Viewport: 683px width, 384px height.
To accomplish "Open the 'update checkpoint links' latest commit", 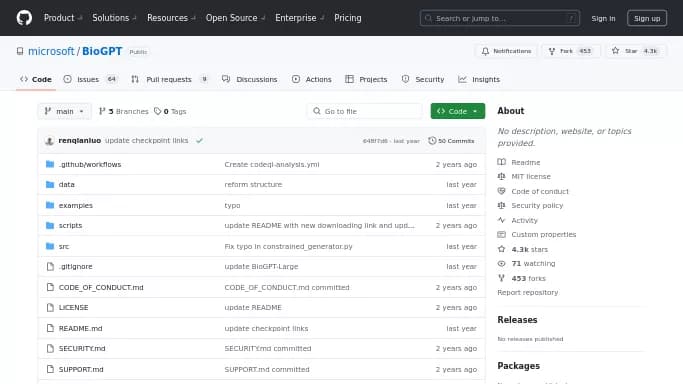I will [x=146, y=141].
